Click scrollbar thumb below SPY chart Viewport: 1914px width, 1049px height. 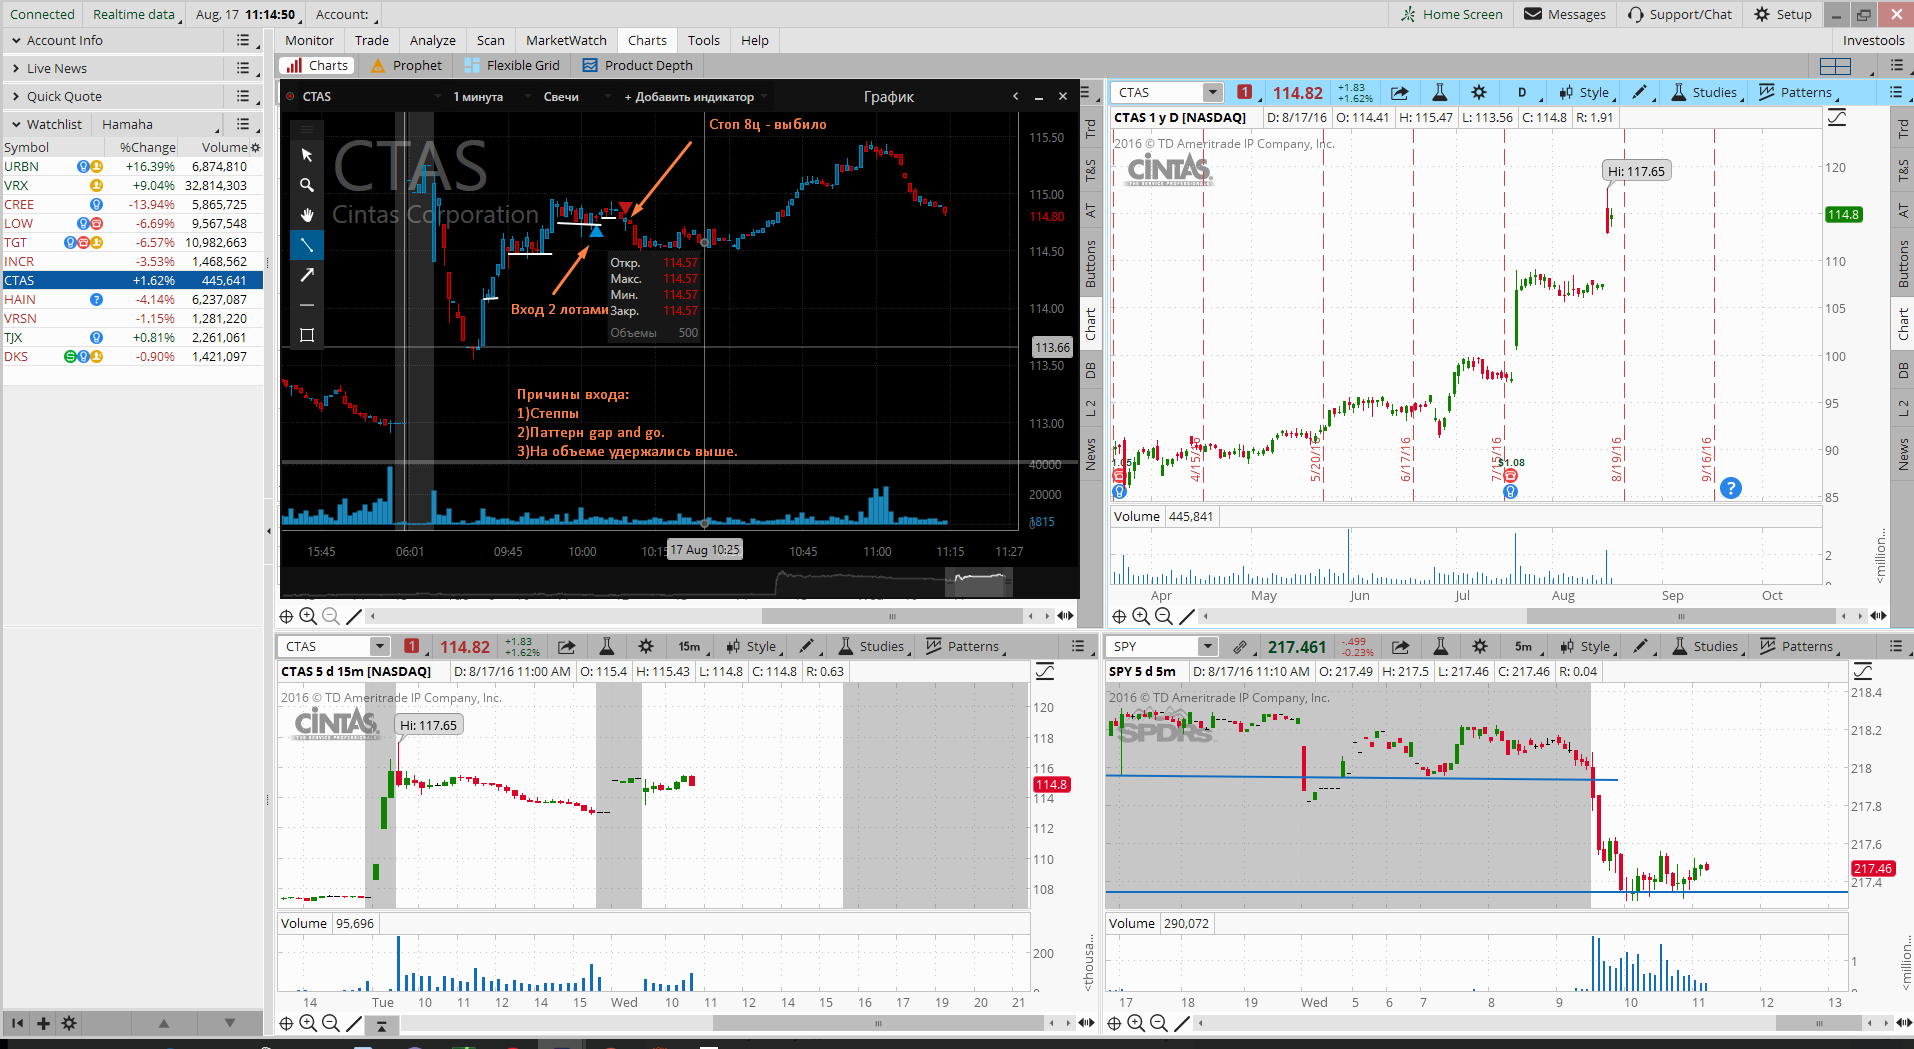pyautogui.click(x=1818, y=1023)
